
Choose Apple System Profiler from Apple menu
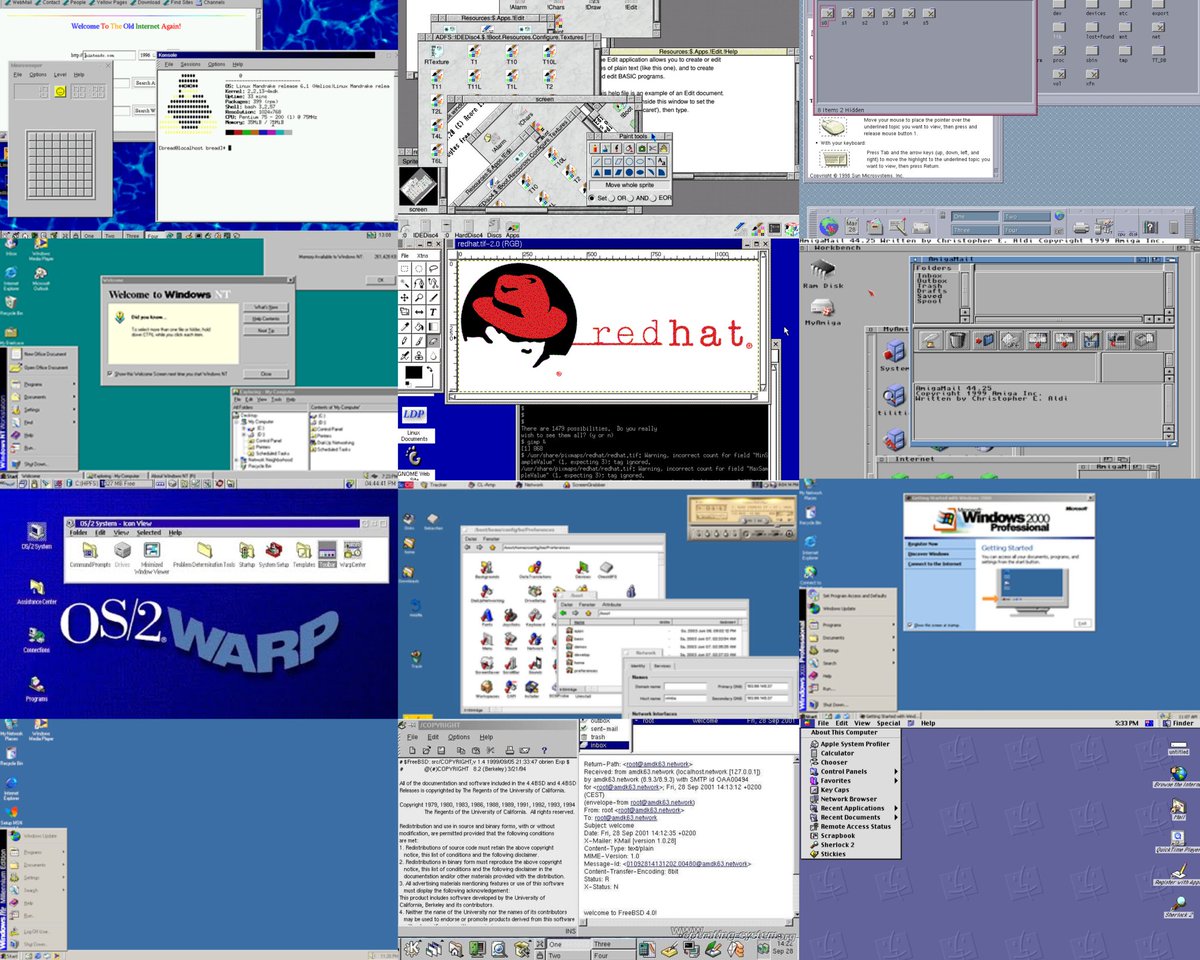pyautogui.click(x=850, y=744)
